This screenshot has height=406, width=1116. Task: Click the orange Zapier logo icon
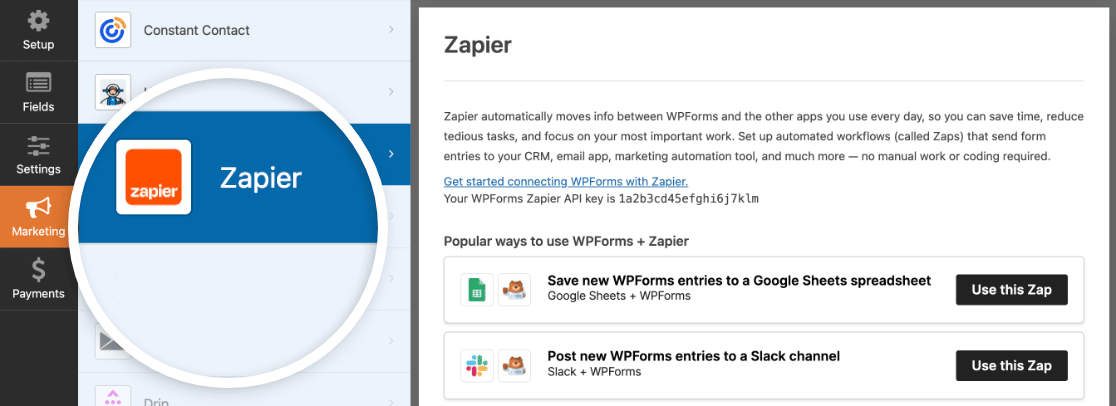[x=154, y=177]
